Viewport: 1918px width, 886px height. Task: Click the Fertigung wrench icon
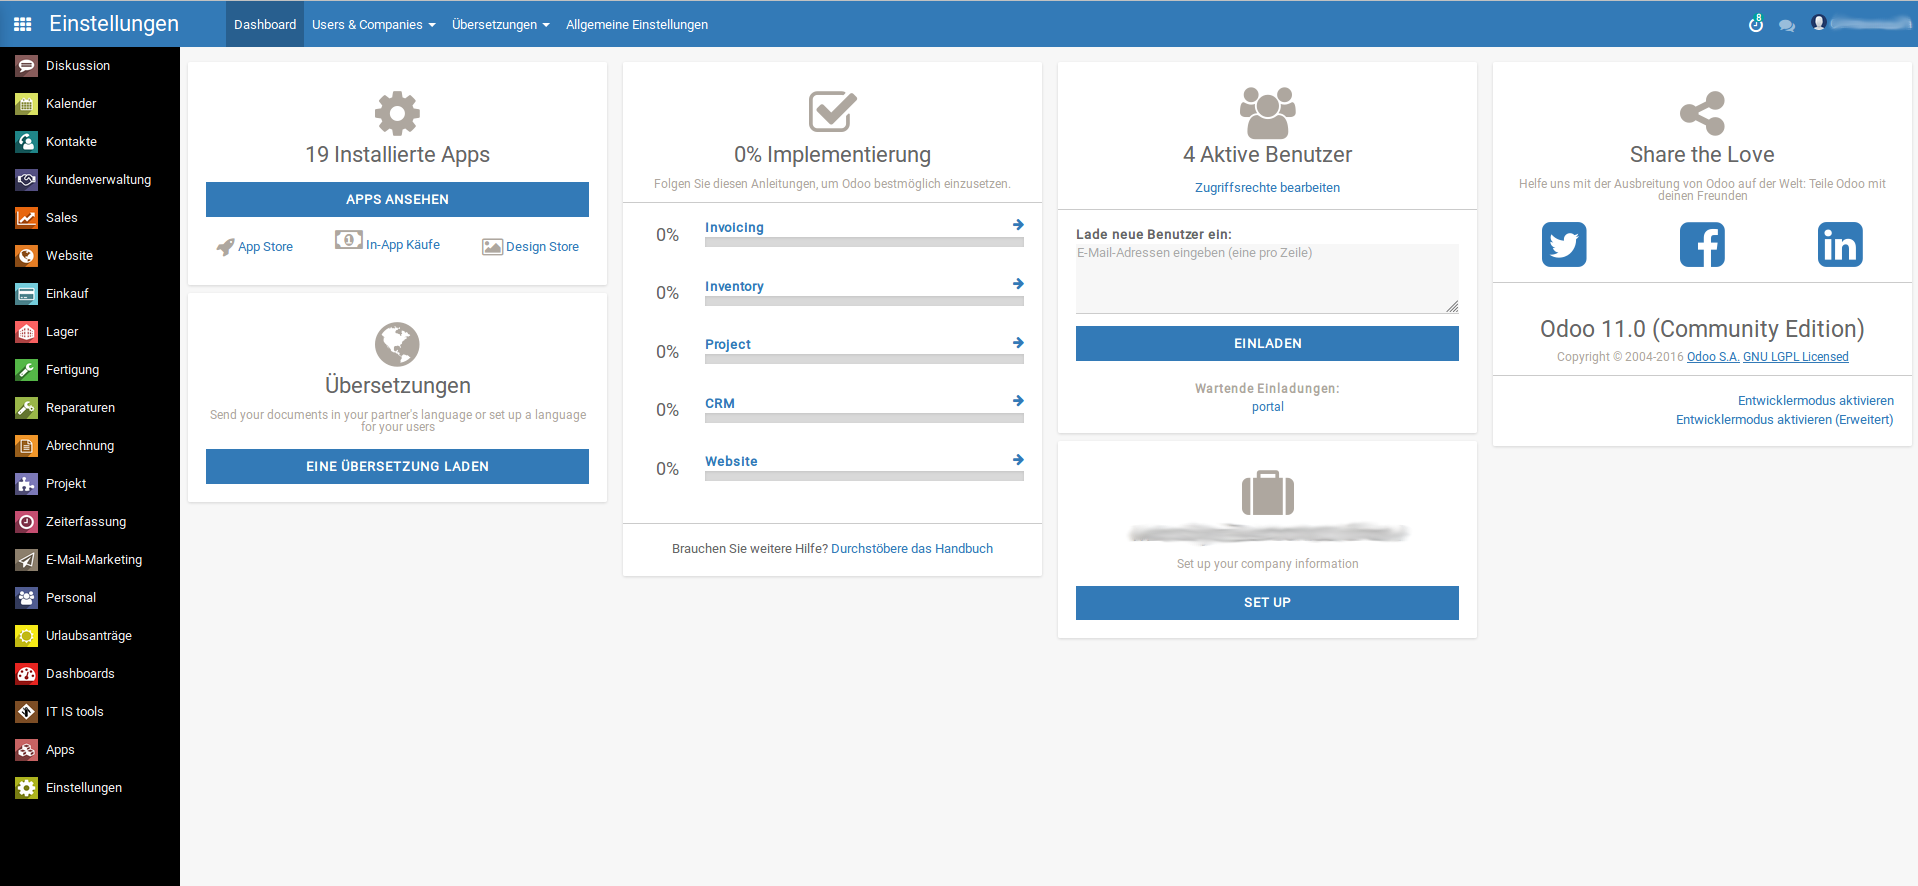[x=27, y=370]
